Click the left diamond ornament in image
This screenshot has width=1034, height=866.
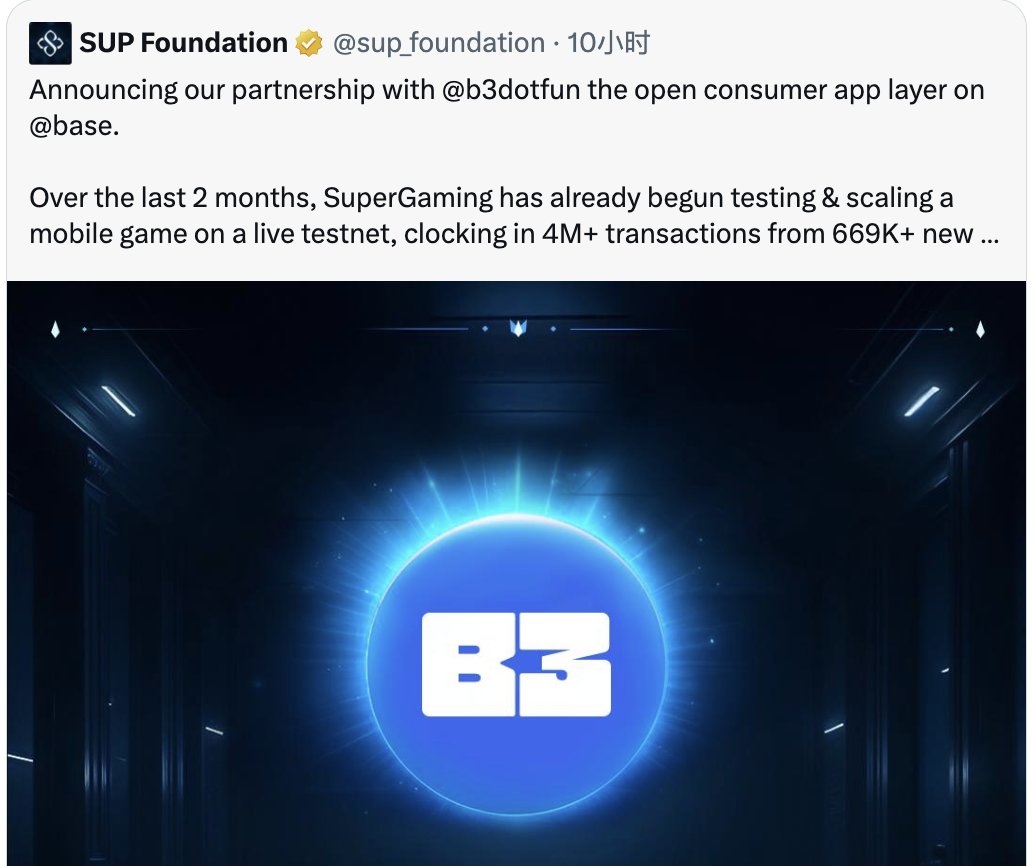pyautogui.click(x=55, y=329)
